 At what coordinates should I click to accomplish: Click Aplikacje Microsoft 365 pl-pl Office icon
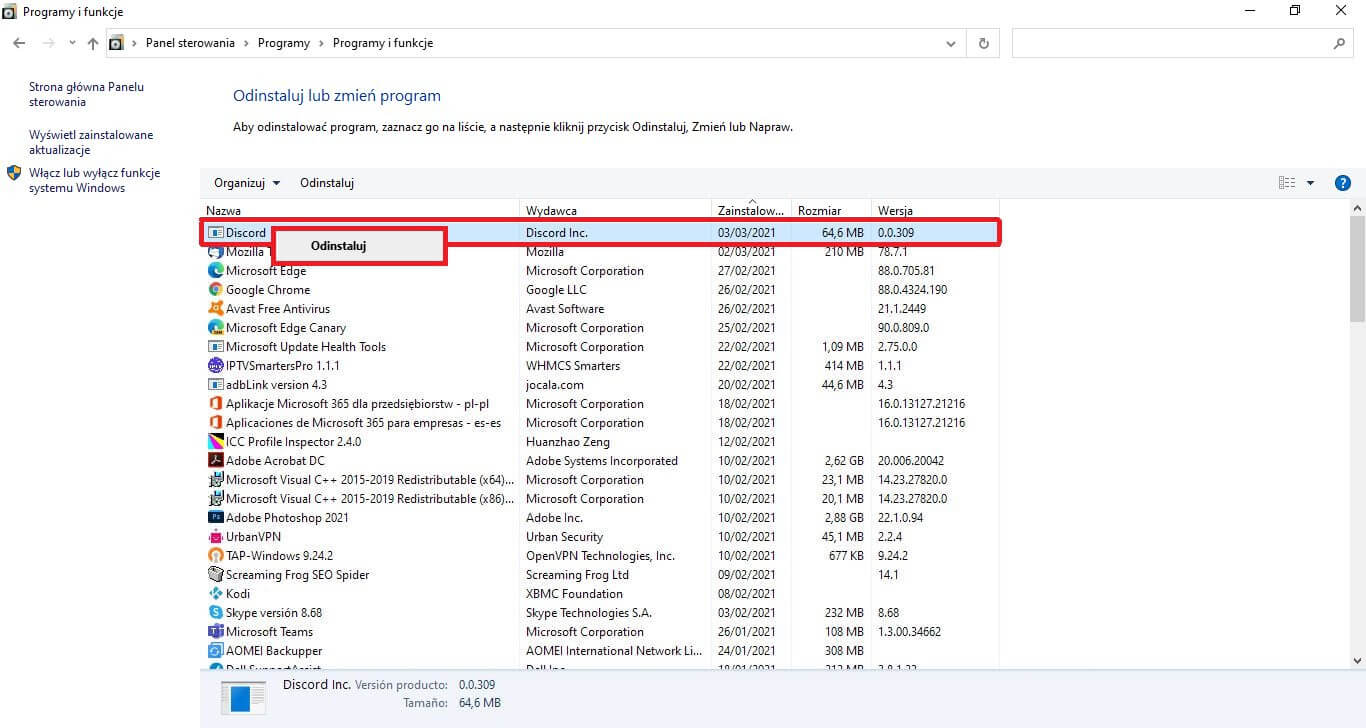tap(215, 404)
